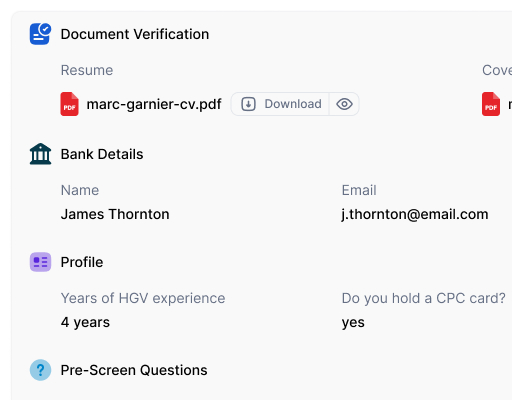Click the Resume label
The image size is (512, 400).
click(x=87, y=70)
